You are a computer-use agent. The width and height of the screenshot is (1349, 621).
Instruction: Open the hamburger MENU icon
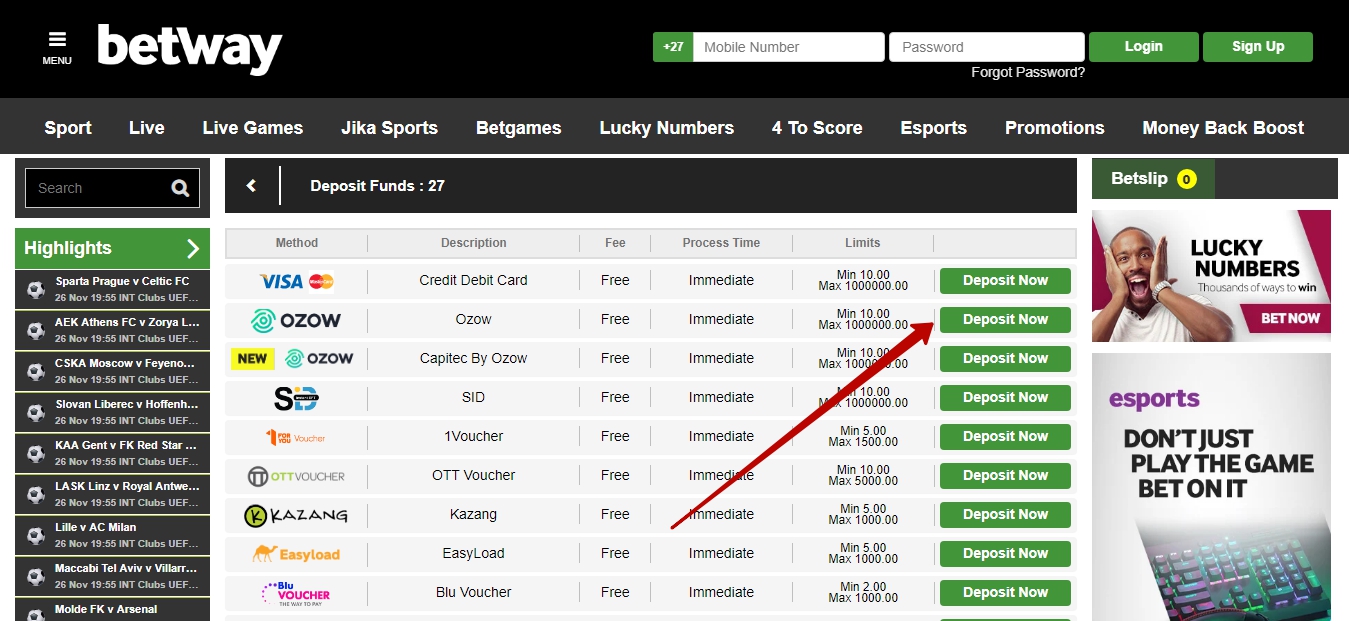coord(57,47)
